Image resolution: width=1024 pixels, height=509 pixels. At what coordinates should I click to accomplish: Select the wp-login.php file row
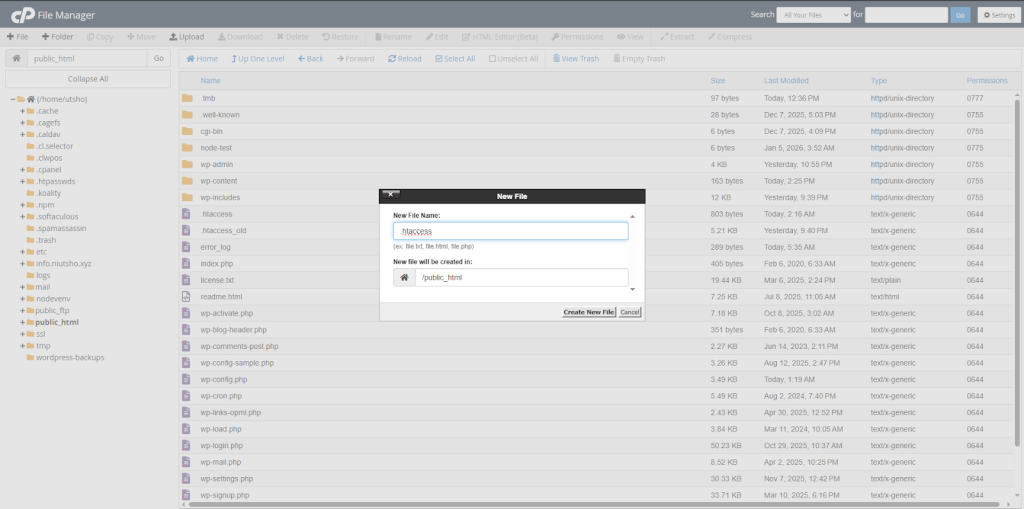tap(598, 446)
